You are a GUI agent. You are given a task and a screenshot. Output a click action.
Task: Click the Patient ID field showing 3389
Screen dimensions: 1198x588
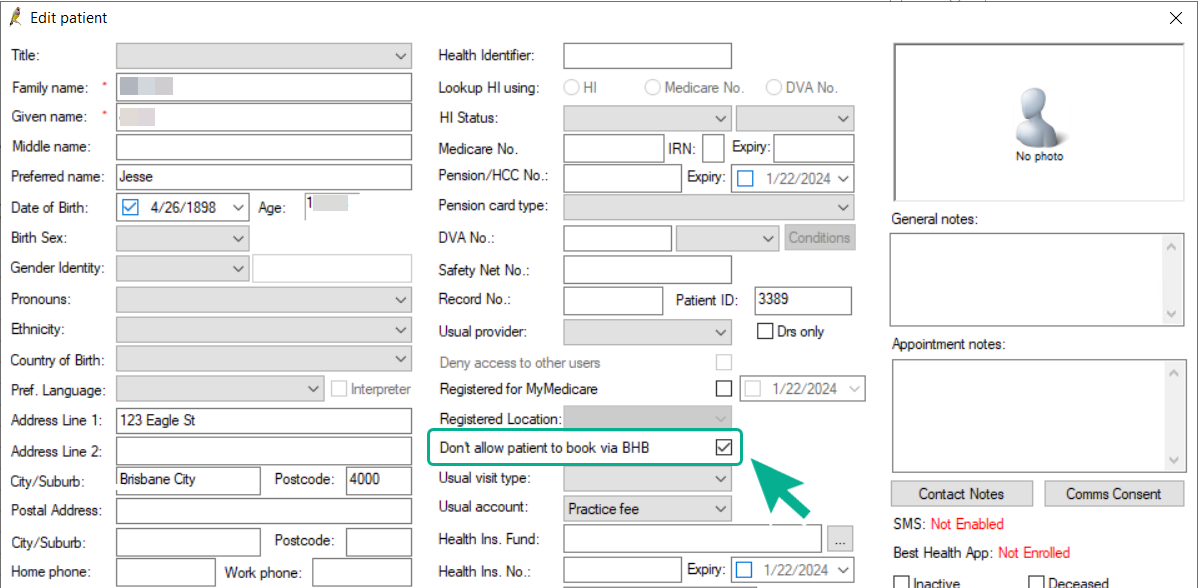(802, 301)
